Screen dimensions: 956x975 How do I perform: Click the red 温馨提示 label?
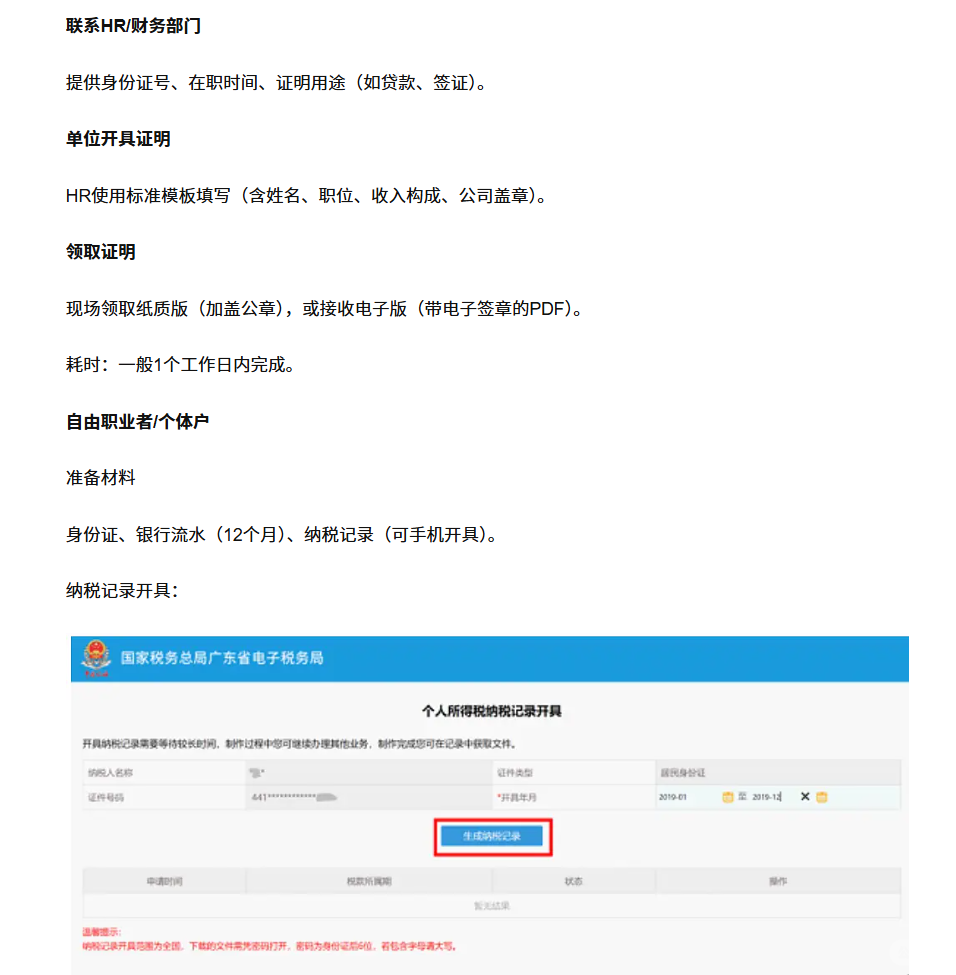click(x=101, y=931)
